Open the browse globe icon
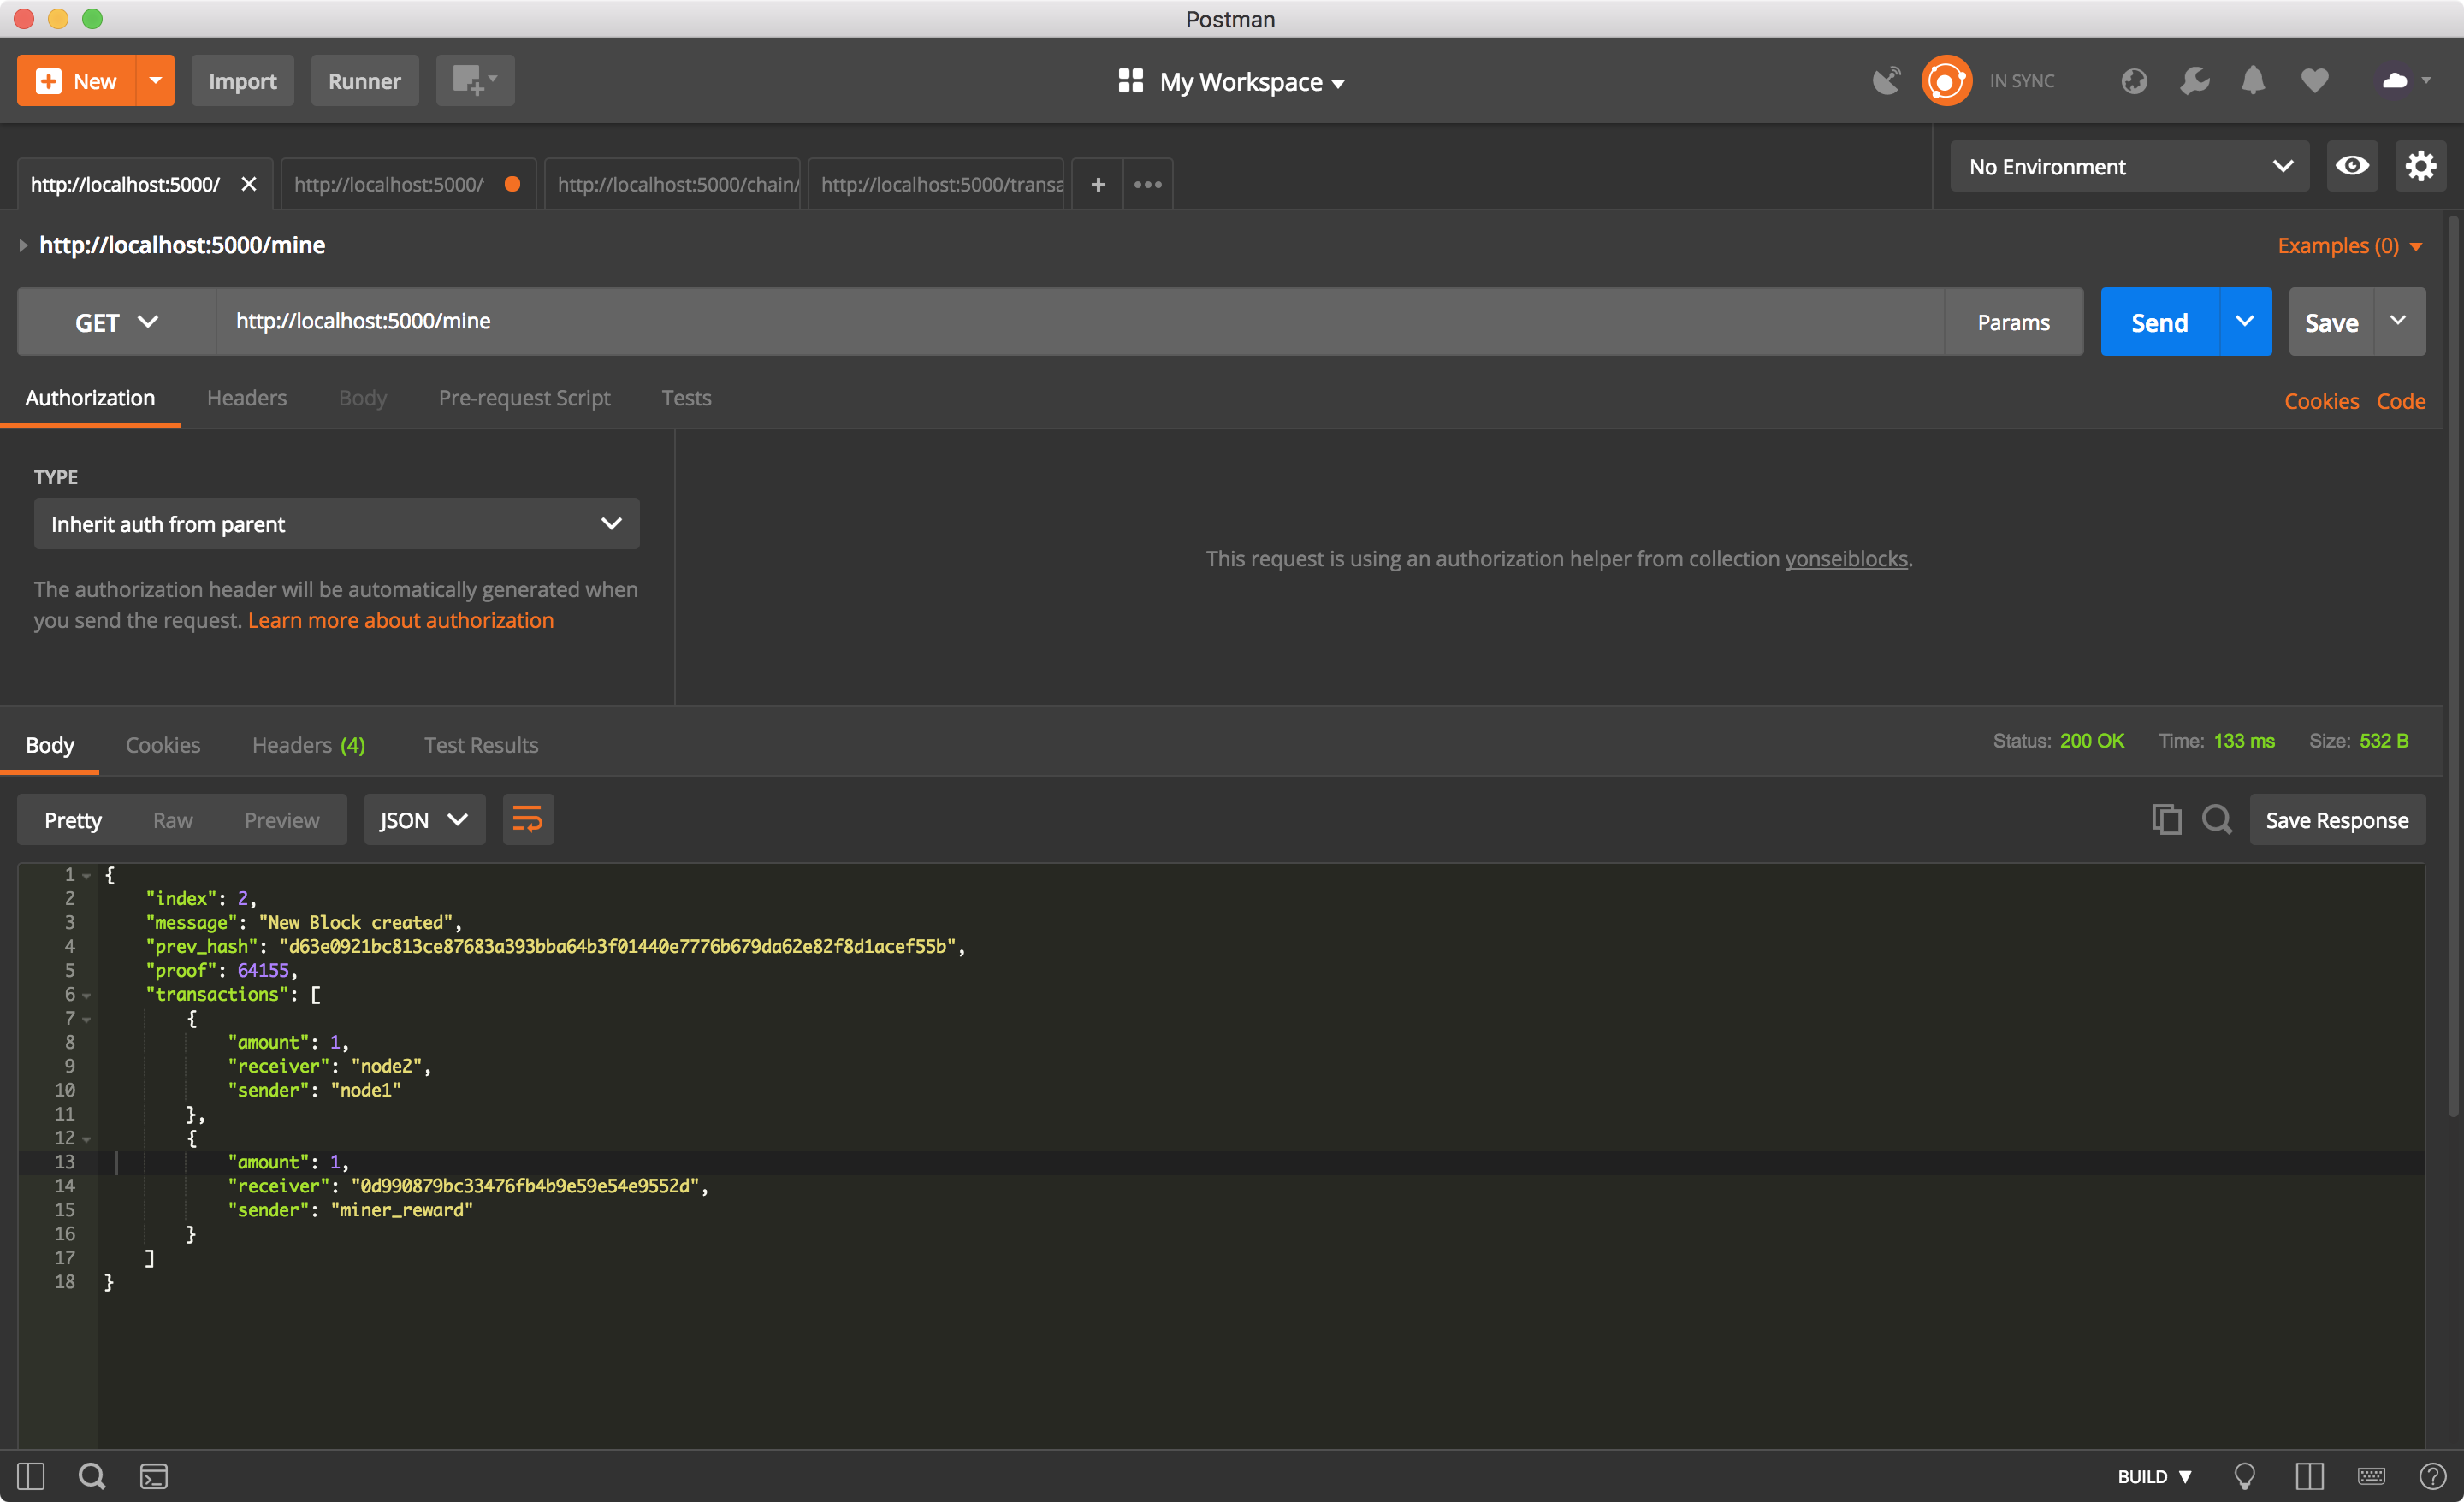Screen dimensions: 2464x1502 (2134, 81)
